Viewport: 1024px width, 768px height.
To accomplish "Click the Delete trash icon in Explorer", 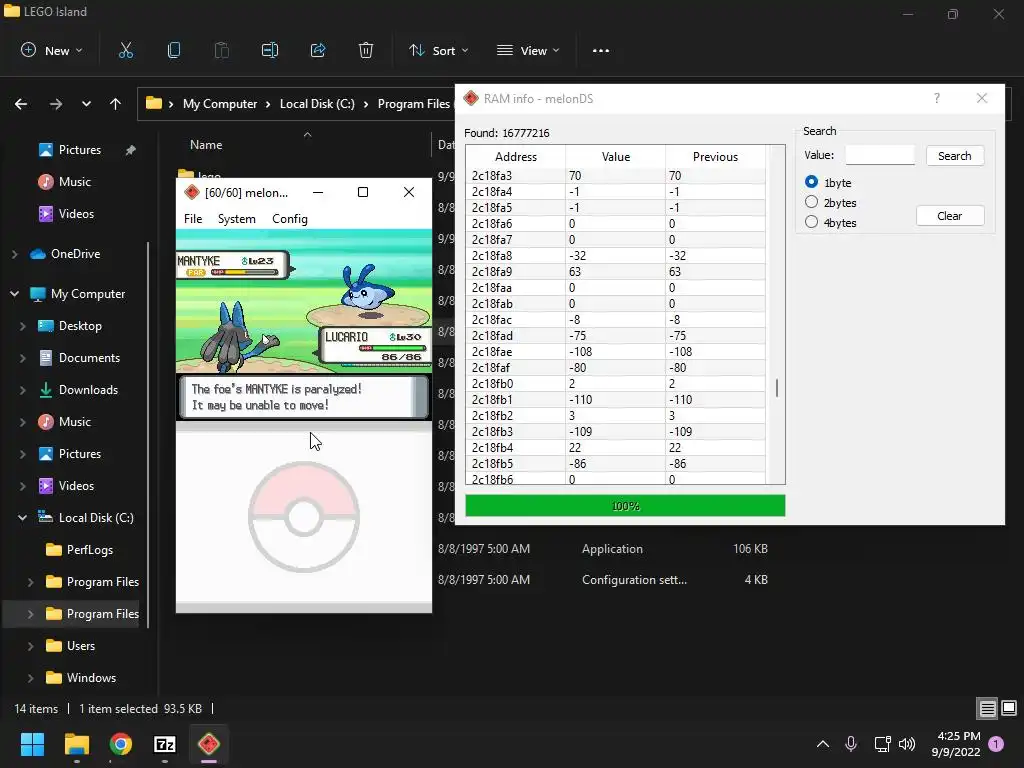I will 366,50.
